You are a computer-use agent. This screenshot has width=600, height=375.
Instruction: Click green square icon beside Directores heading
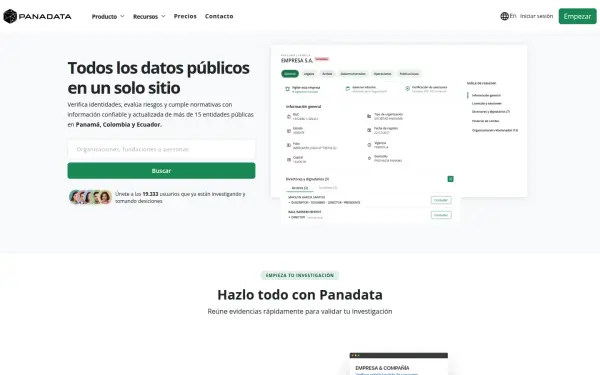[x=450, y=179]
